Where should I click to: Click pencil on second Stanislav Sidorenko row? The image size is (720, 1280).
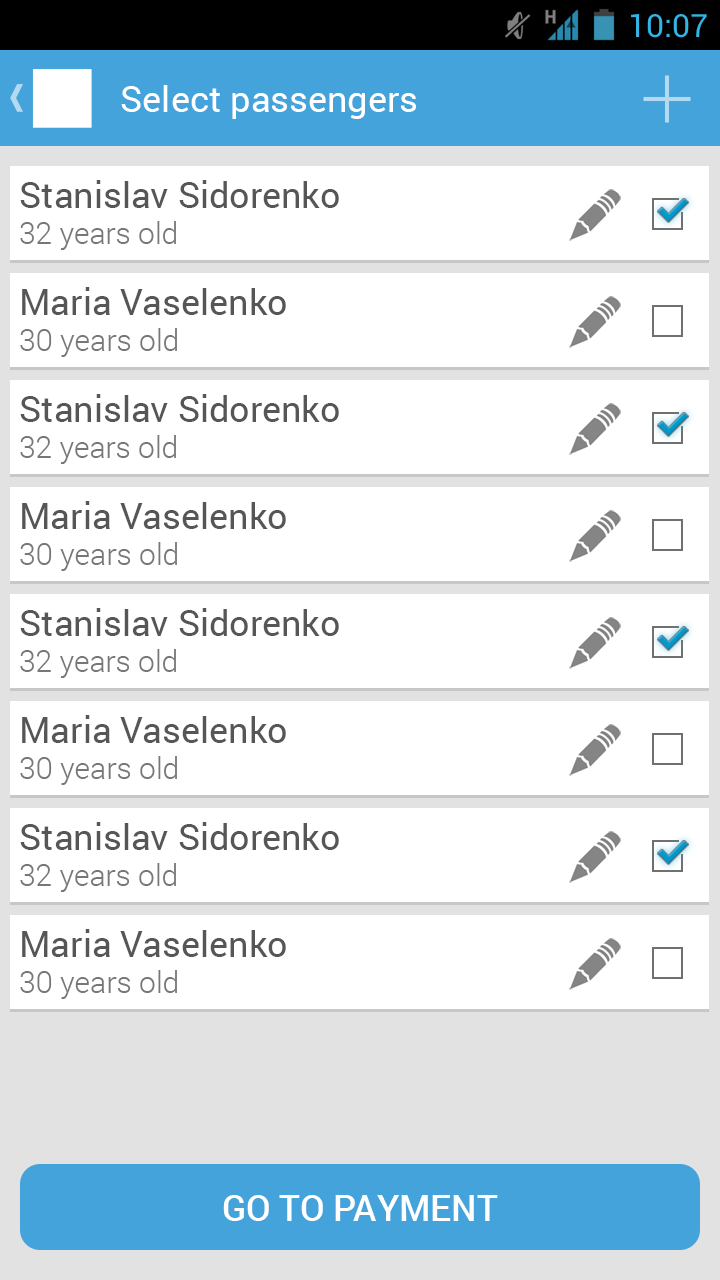(x=595, y=428)
